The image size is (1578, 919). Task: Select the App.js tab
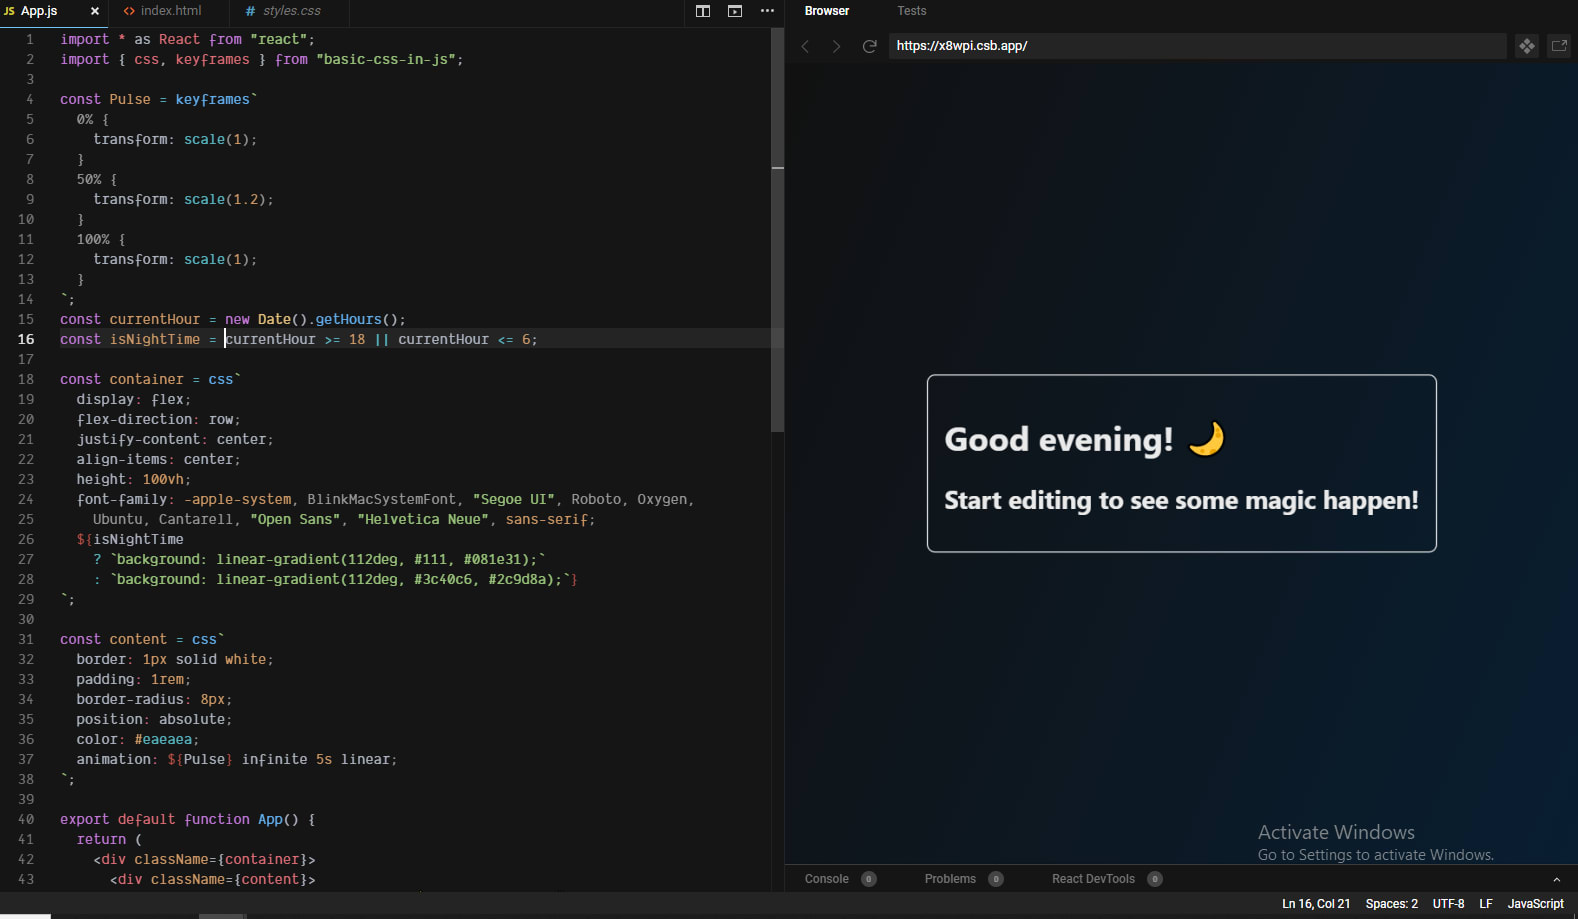coord(39,11)
